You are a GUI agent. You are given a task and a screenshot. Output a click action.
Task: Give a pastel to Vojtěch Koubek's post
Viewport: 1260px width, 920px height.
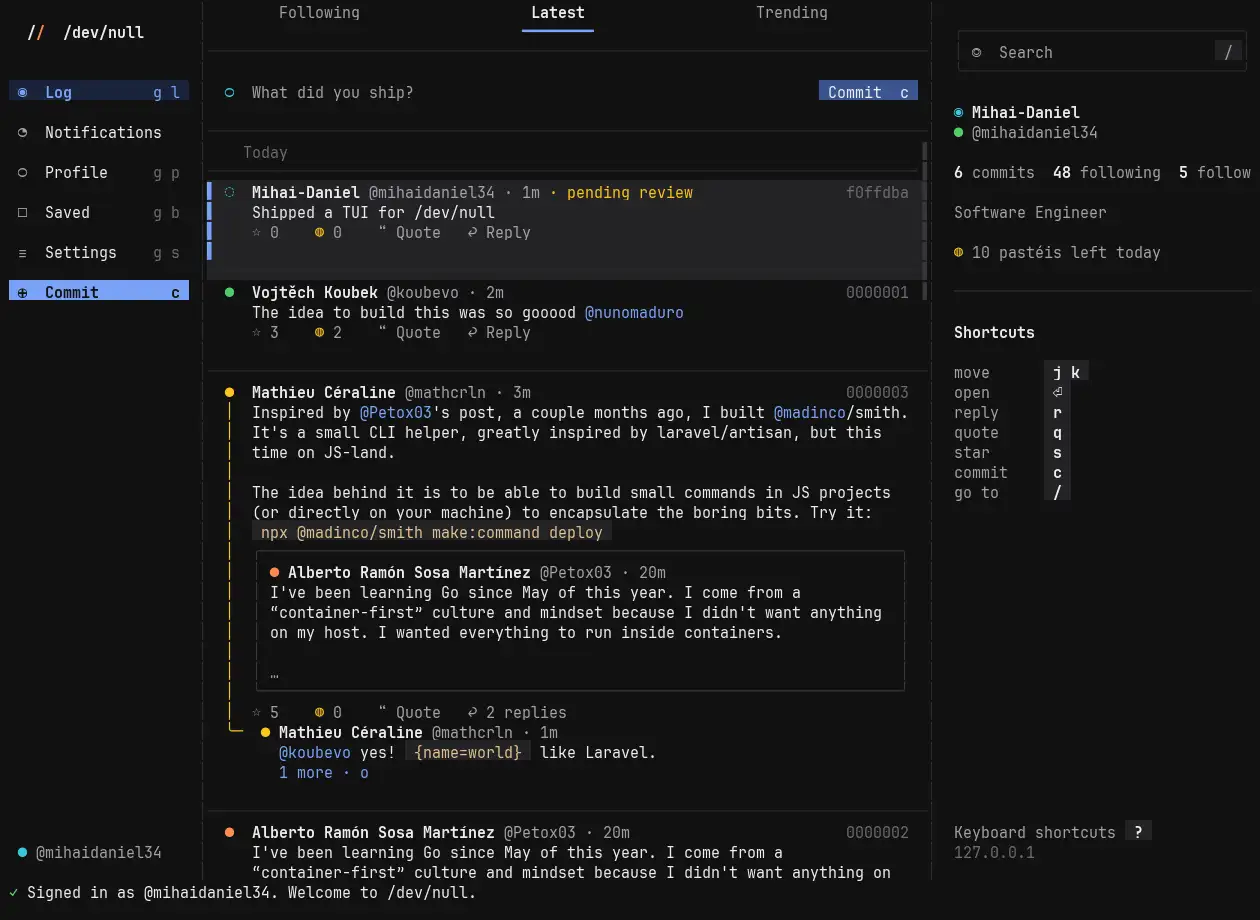319,332
